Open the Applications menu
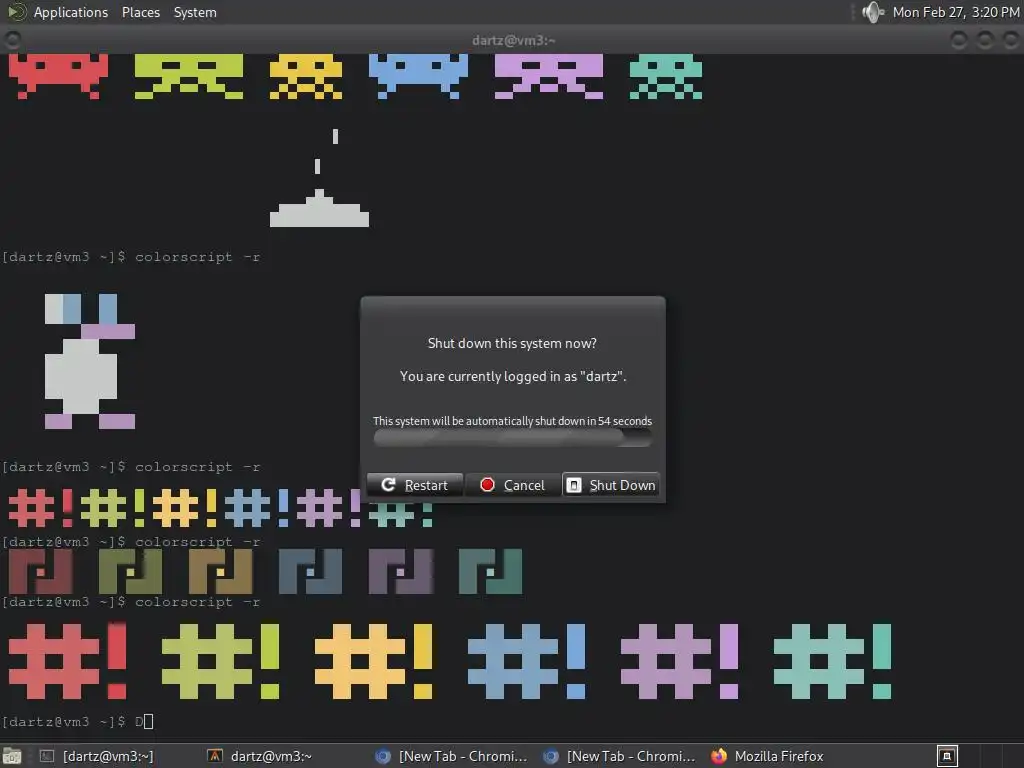1024x768 pixels. (x=71, y=12)
